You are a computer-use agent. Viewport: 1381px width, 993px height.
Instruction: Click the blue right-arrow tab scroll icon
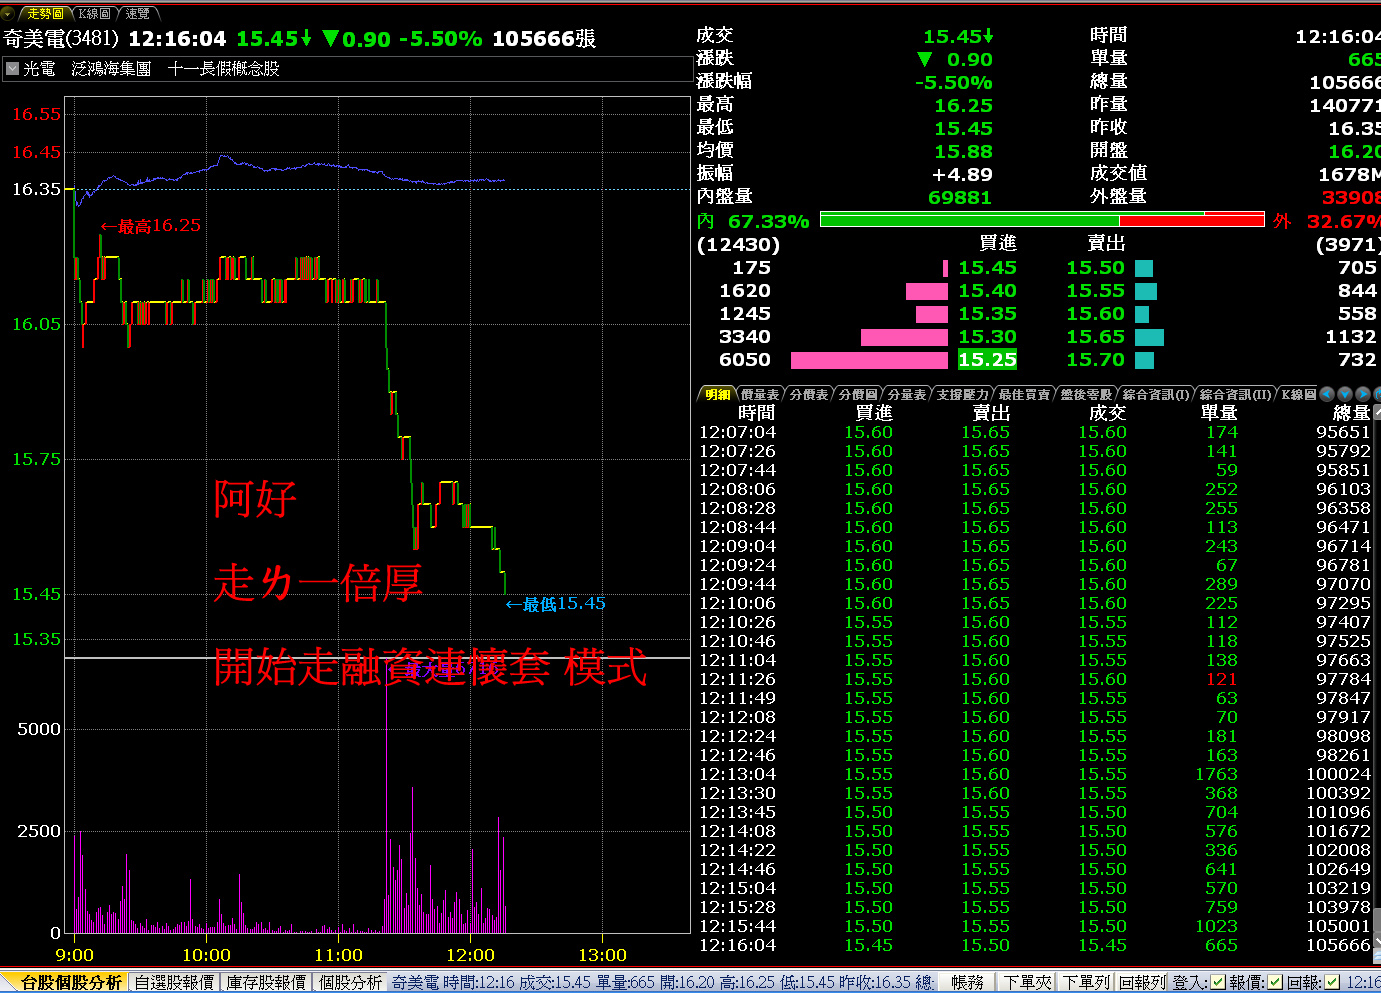pos(1363,395)
